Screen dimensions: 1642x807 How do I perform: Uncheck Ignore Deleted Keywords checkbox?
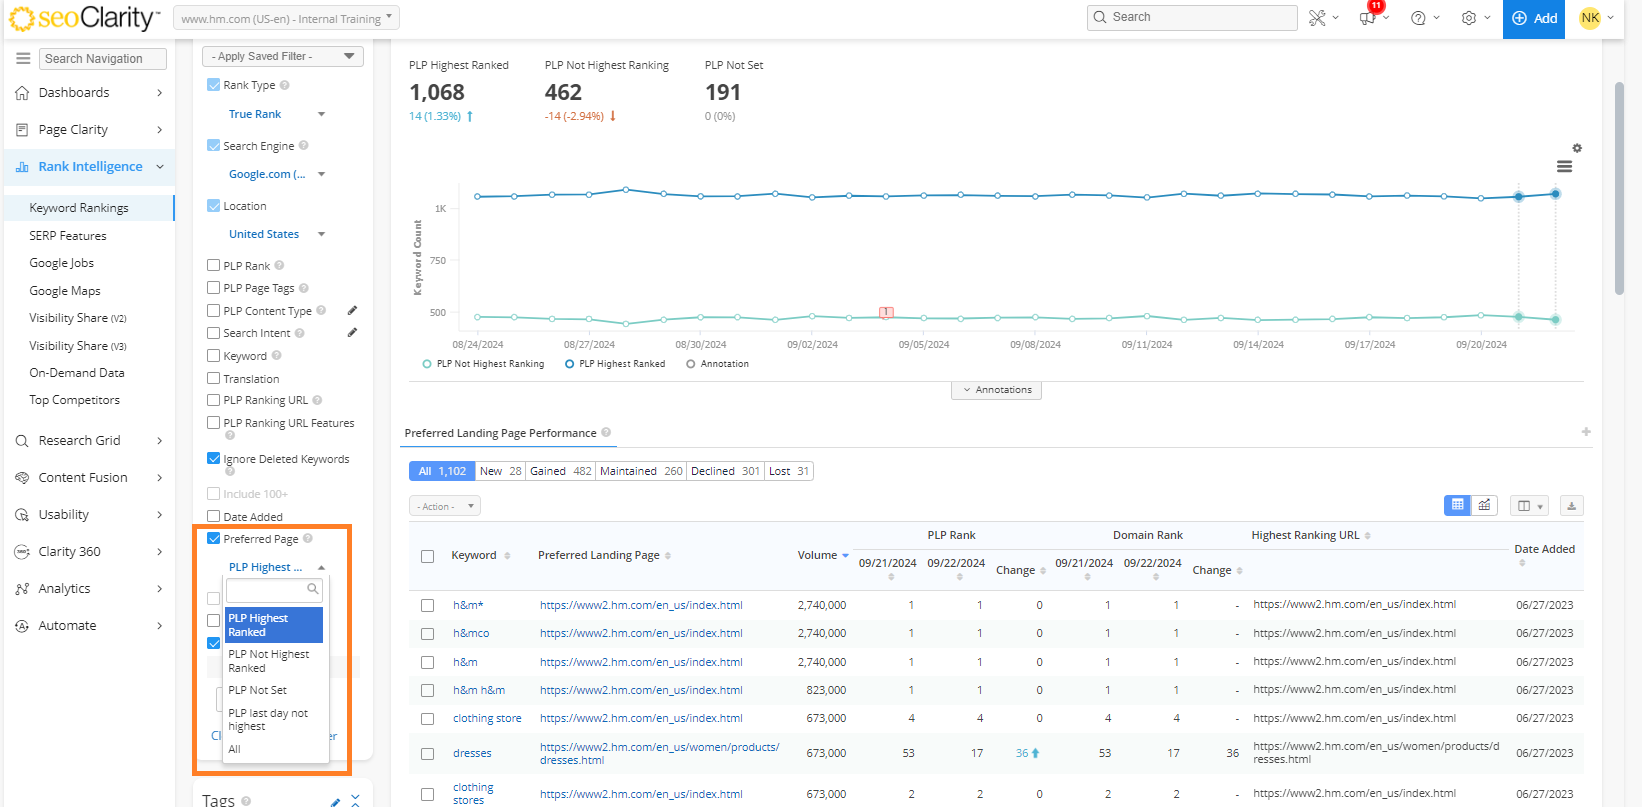[213, 459]
